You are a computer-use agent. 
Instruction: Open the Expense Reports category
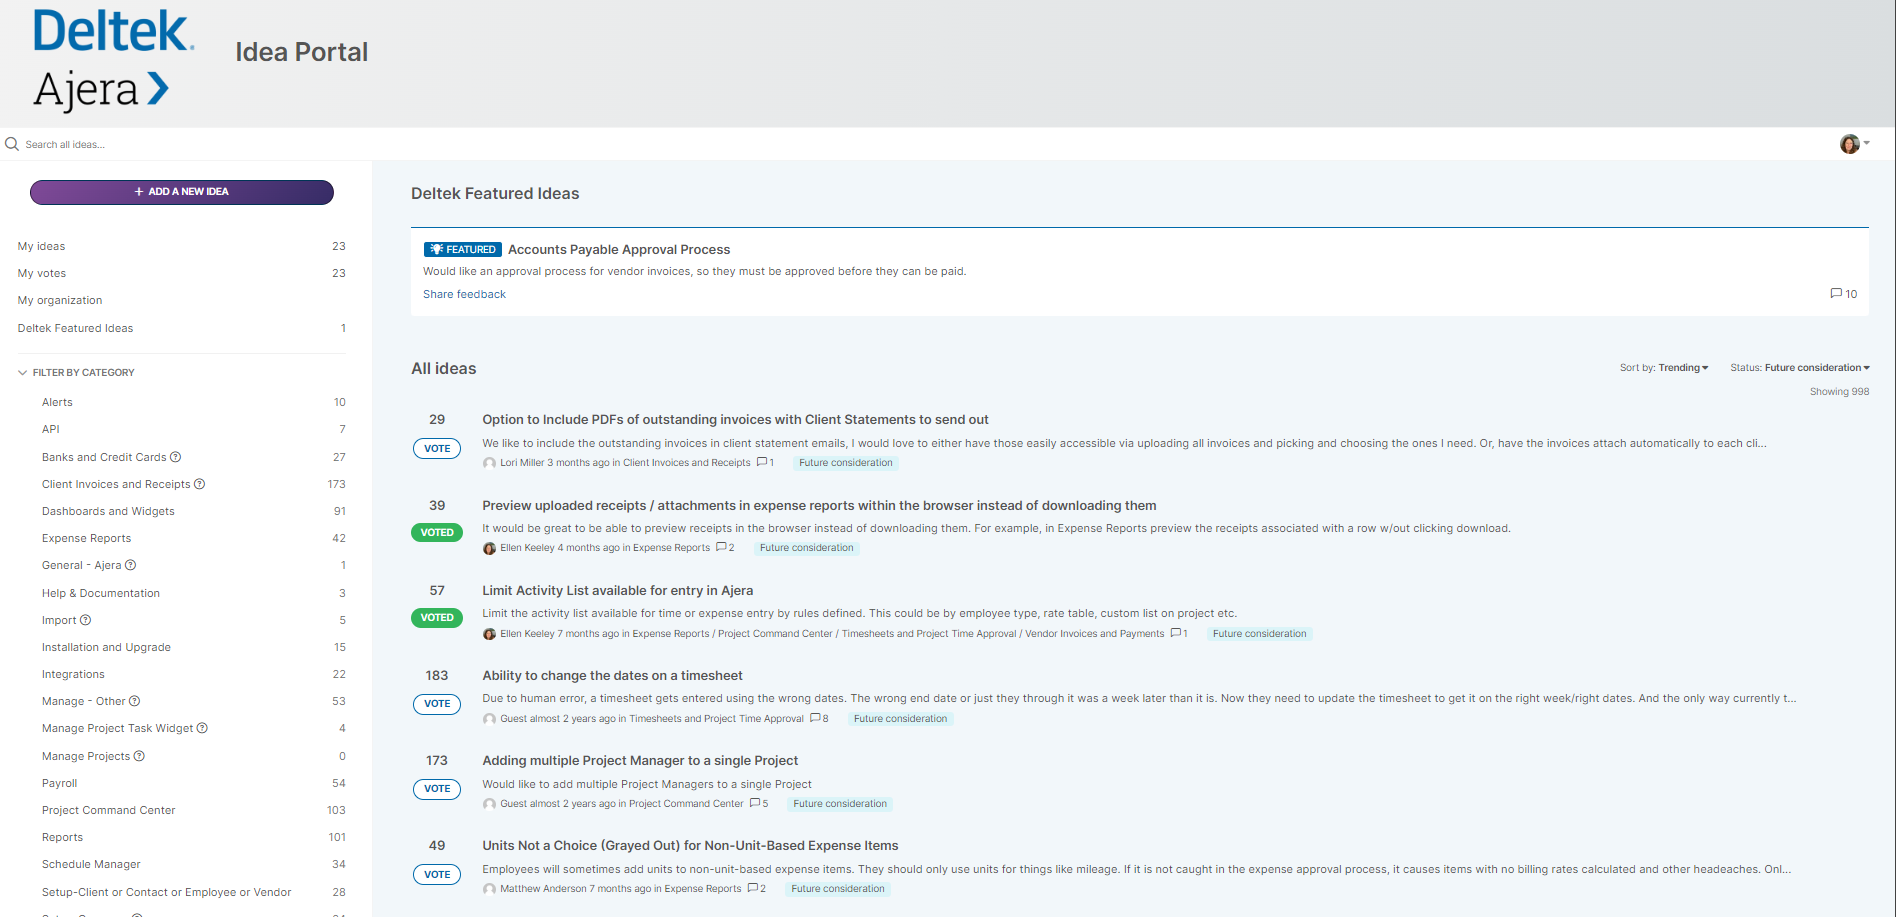[86, 538]
